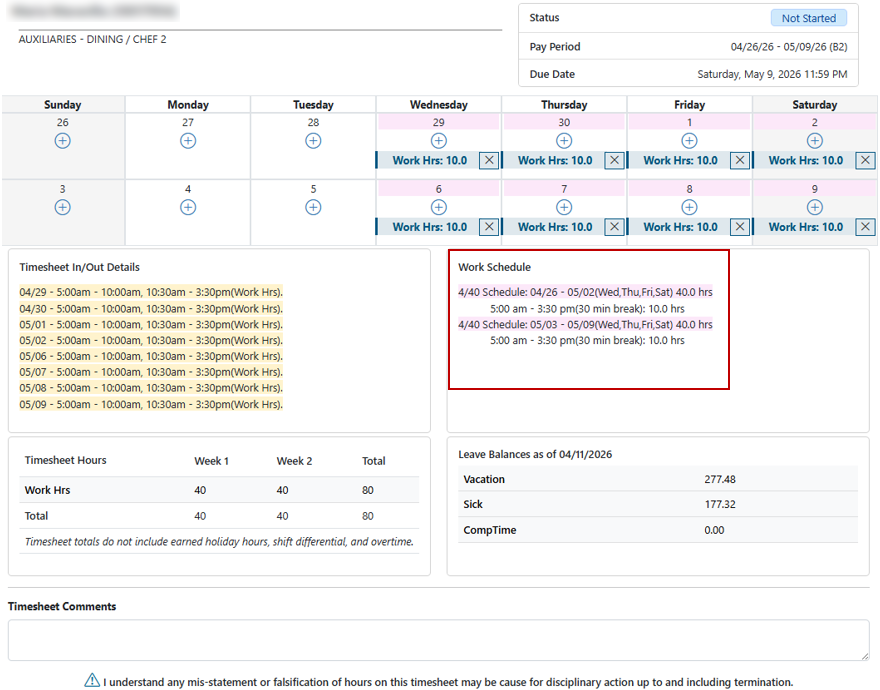Open Work Hrs: 10.0 entry on Saturday 9
This screenshot has width=880, height=690.
(806, 227)
